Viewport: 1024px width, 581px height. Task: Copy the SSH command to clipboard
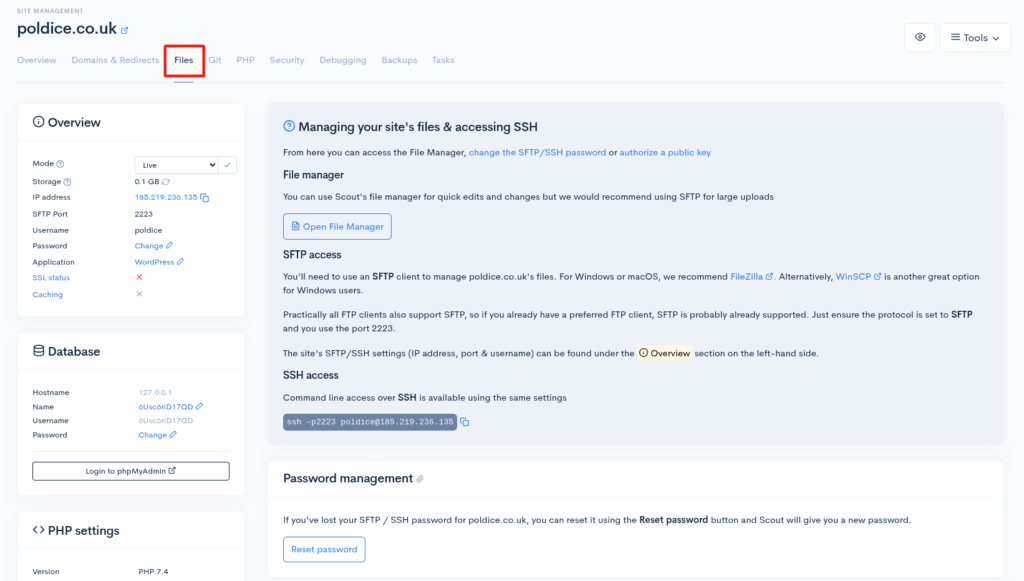coord(464,423)
